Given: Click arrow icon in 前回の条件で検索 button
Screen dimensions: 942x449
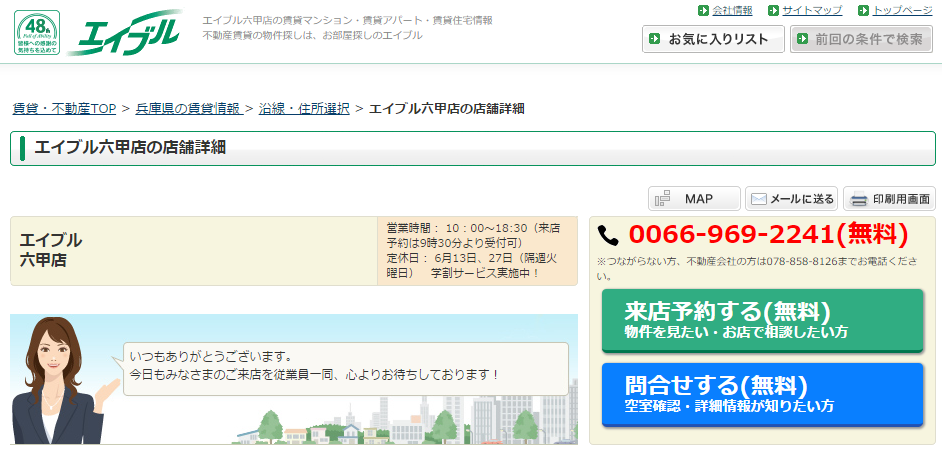Looking at the screenshot, I should 803,40.
